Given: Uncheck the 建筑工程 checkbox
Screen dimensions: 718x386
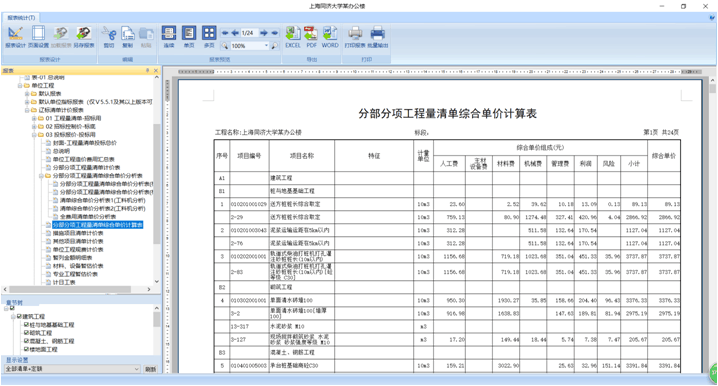Looking at the screenshot, I should click(19, 316).
